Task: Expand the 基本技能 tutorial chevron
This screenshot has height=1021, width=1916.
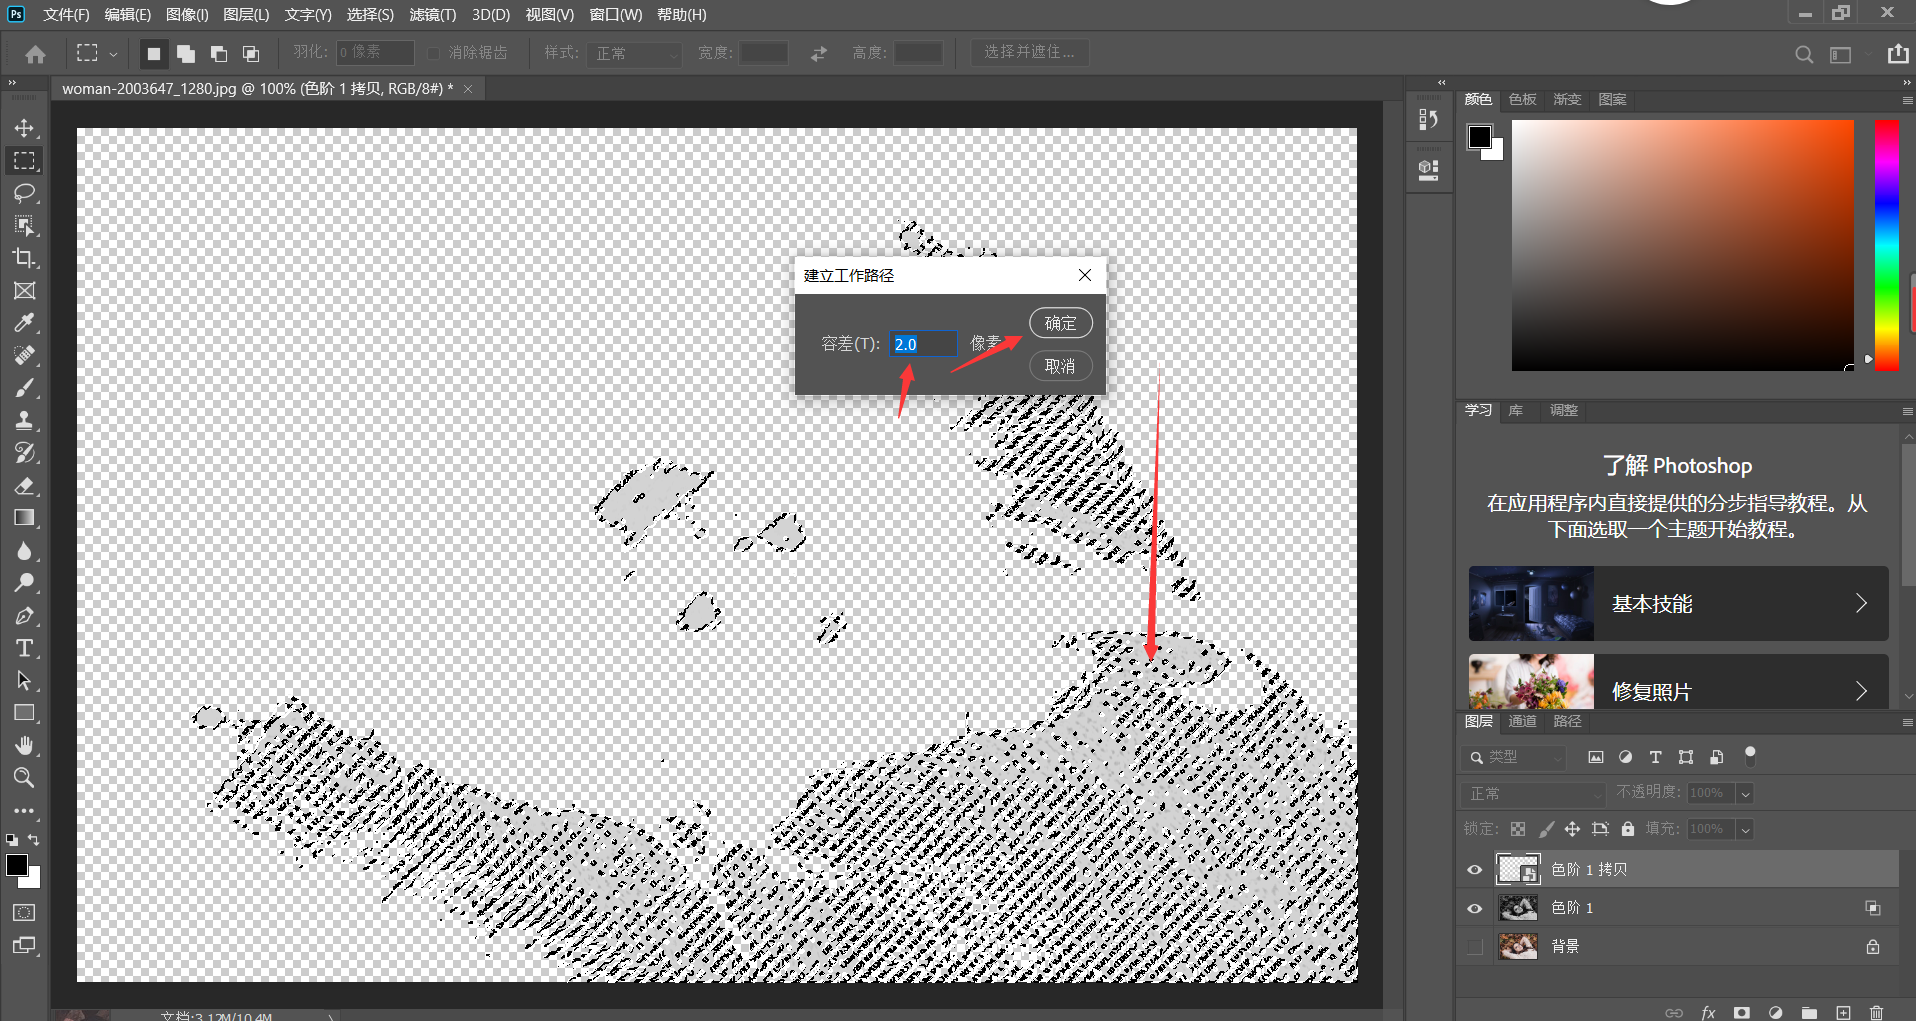Action: click(1861, 603)
